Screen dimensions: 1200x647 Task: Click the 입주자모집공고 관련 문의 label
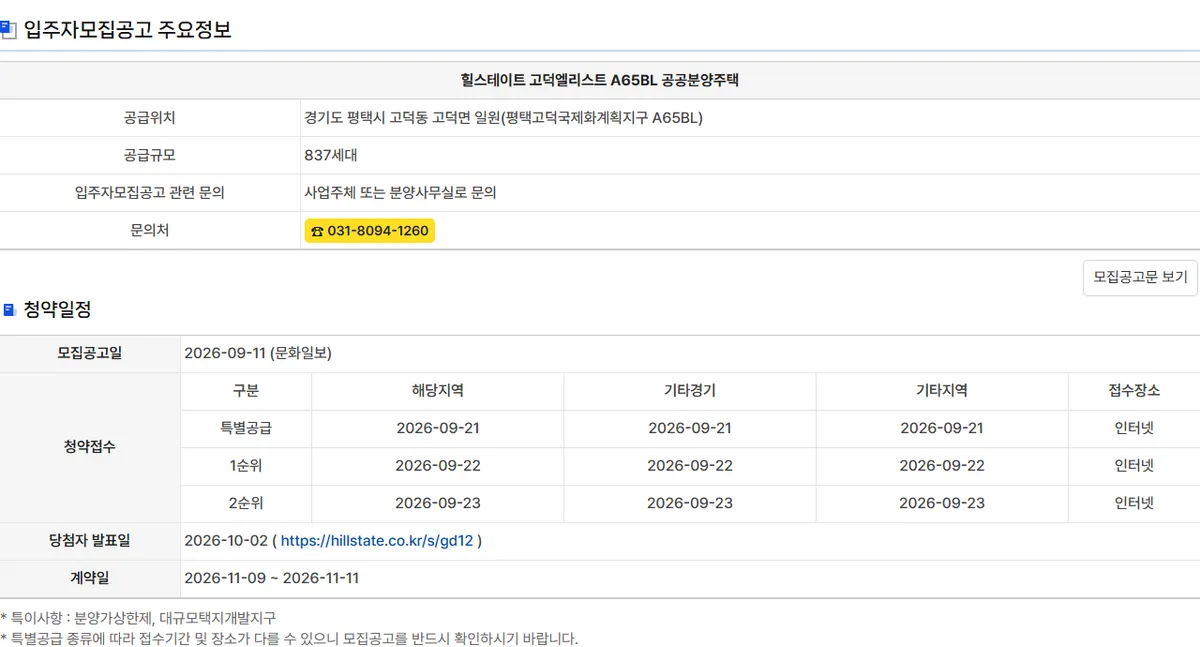[x=150, y=193]
